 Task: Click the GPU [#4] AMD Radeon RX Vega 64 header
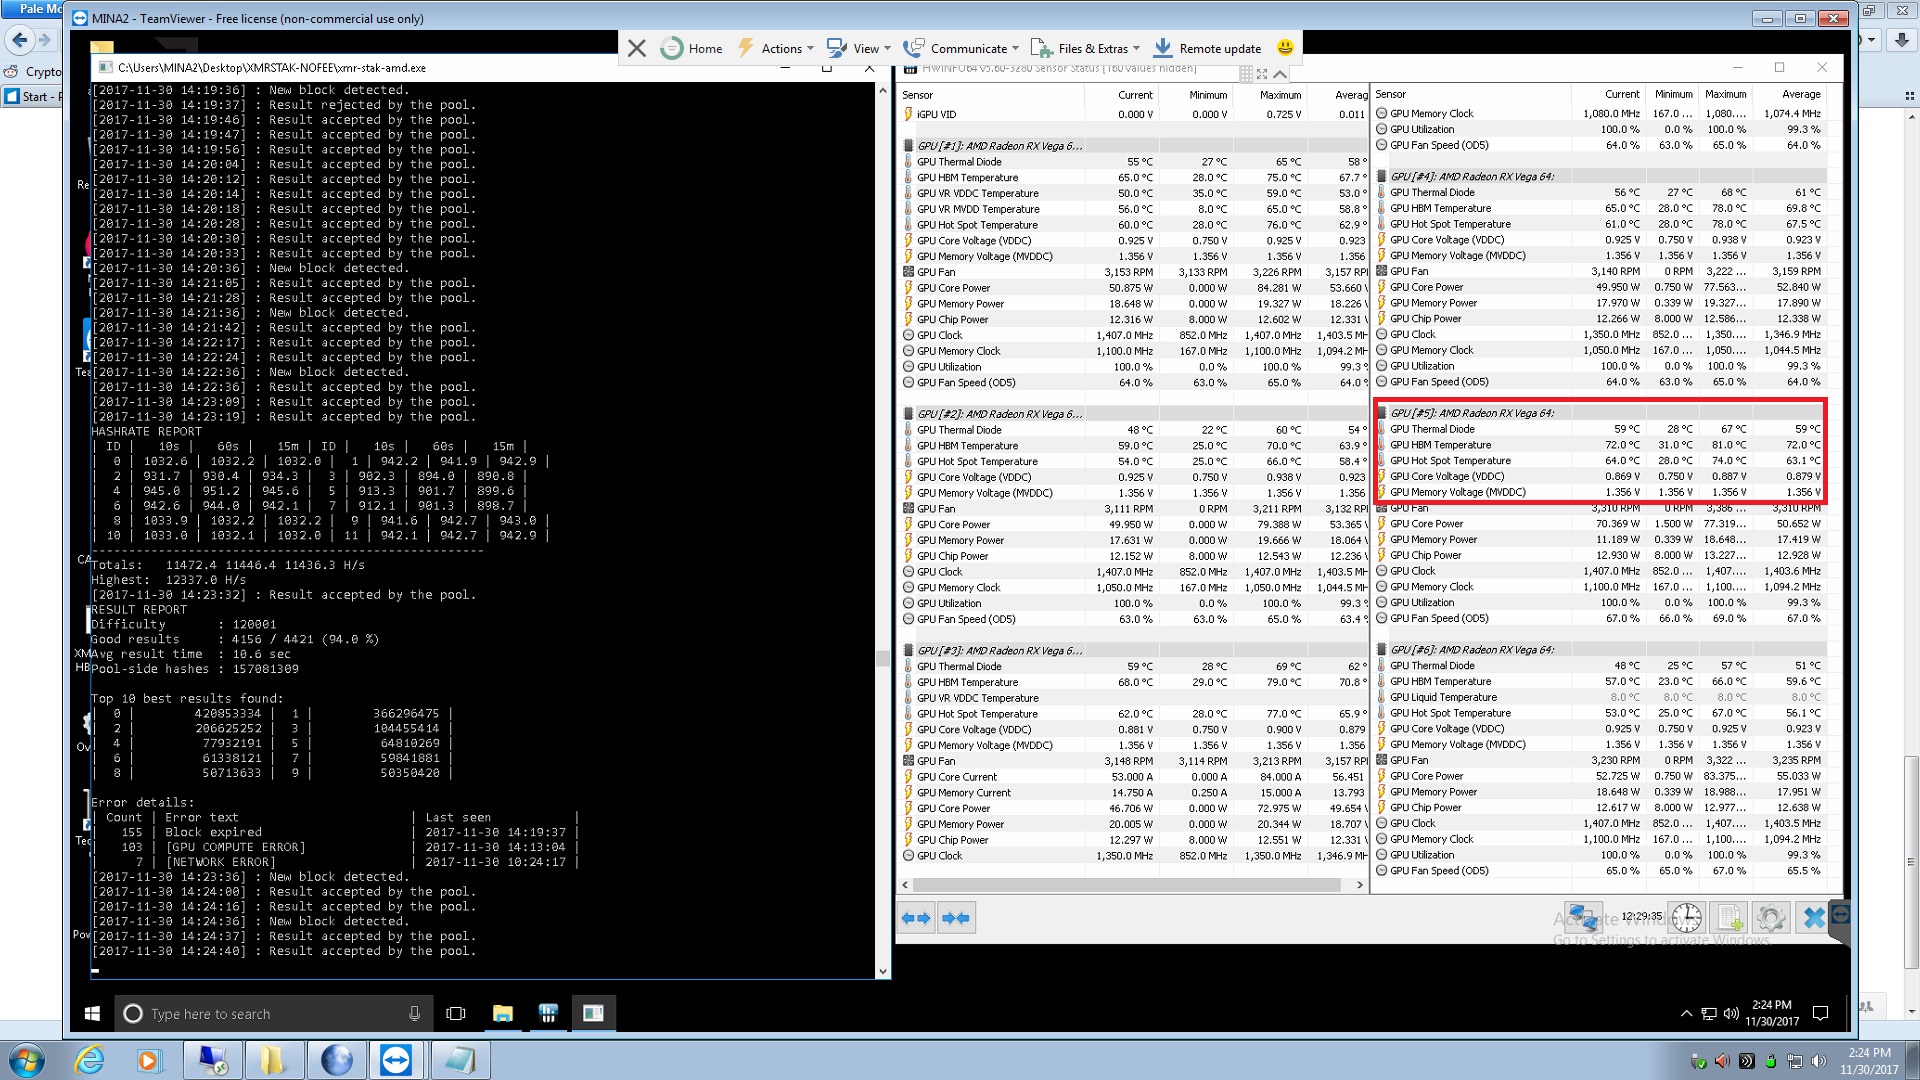pyautogui.click(x=1471, y=177)
